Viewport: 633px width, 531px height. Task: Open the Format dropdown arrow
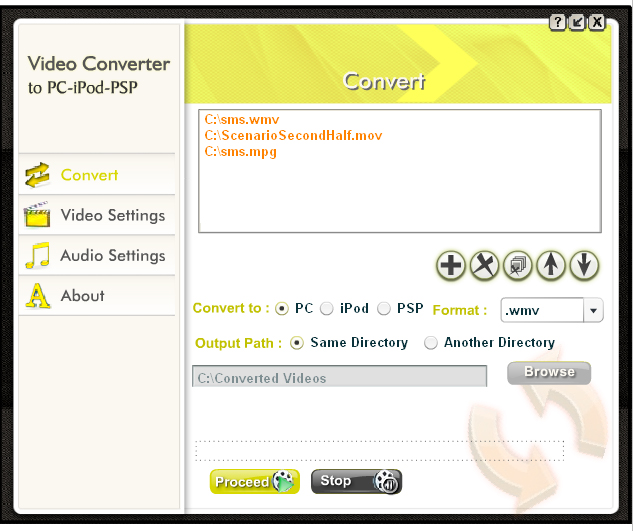coord(593,310)
